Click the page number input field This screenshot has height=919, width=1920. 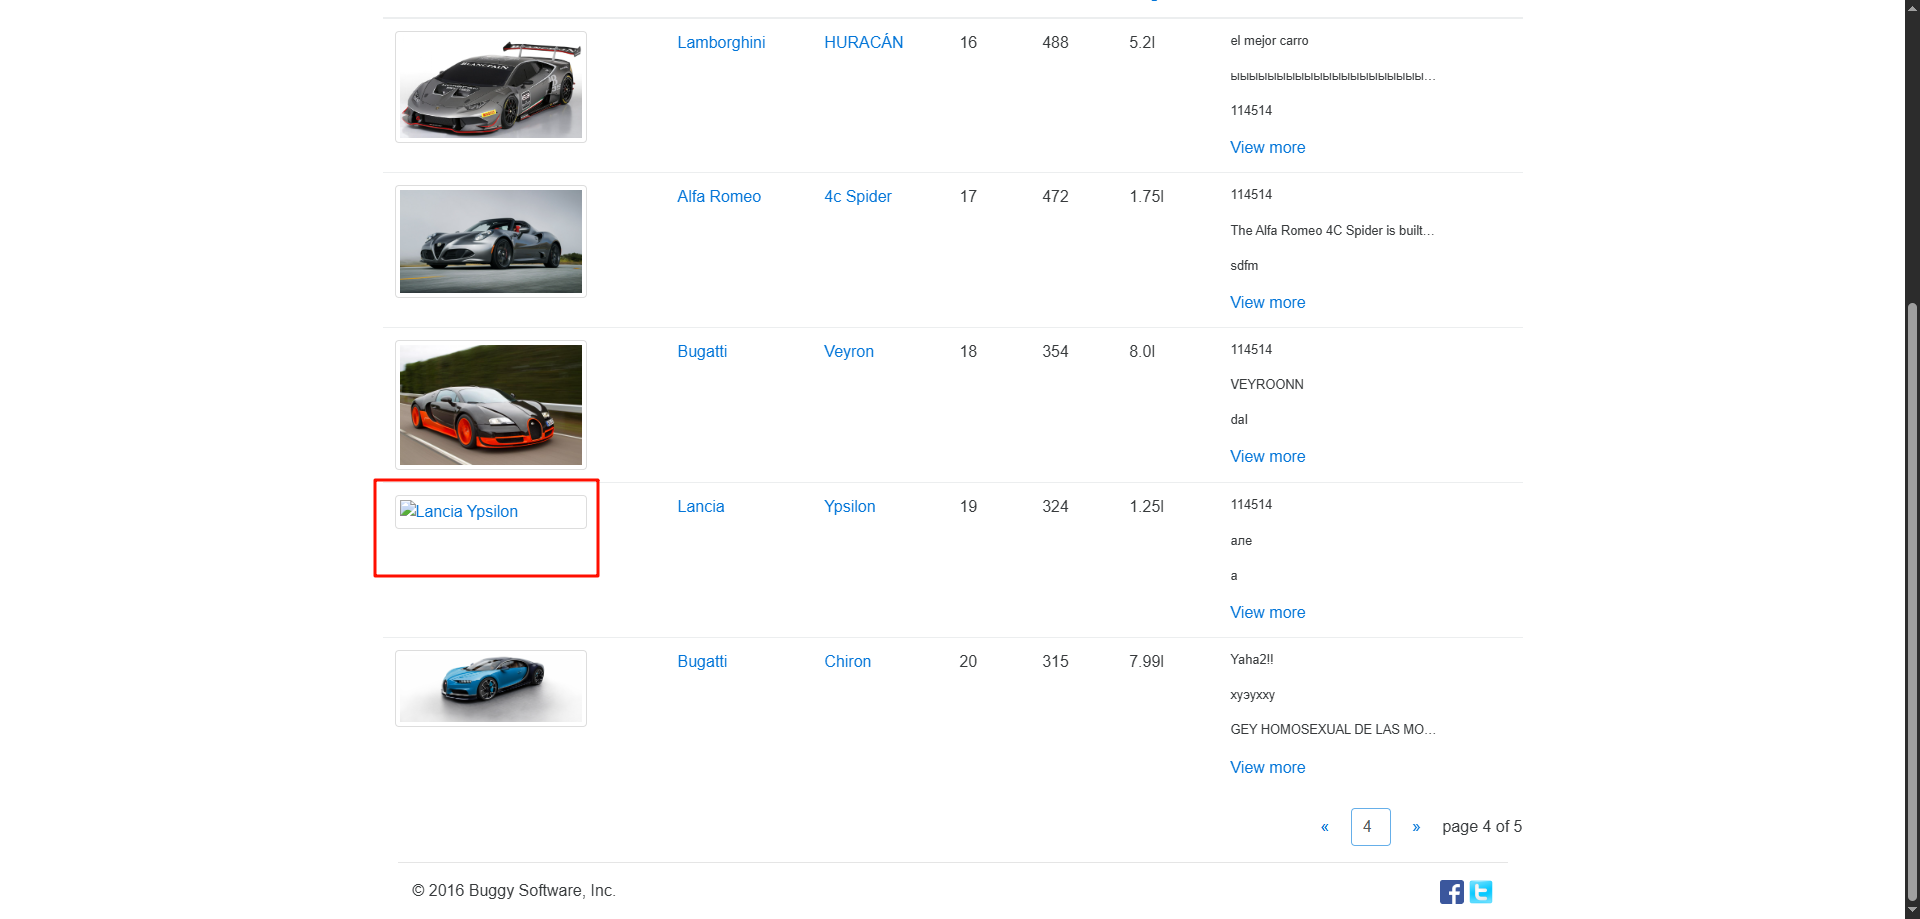pyautogui.click(x=1370, y=827)
